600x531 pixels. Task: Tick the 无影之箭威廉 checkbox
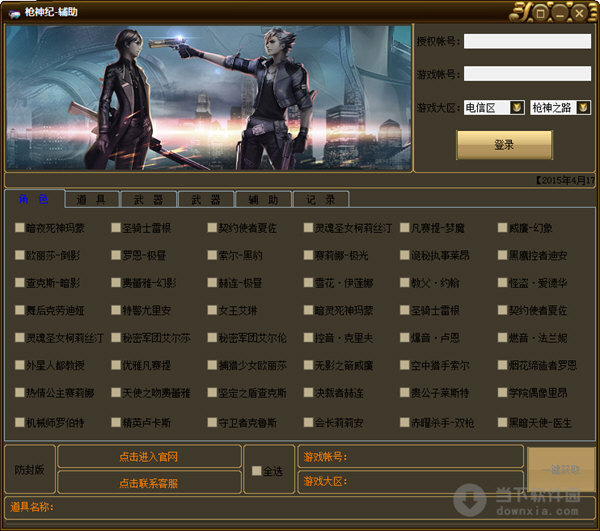click(x=308, y=365)
